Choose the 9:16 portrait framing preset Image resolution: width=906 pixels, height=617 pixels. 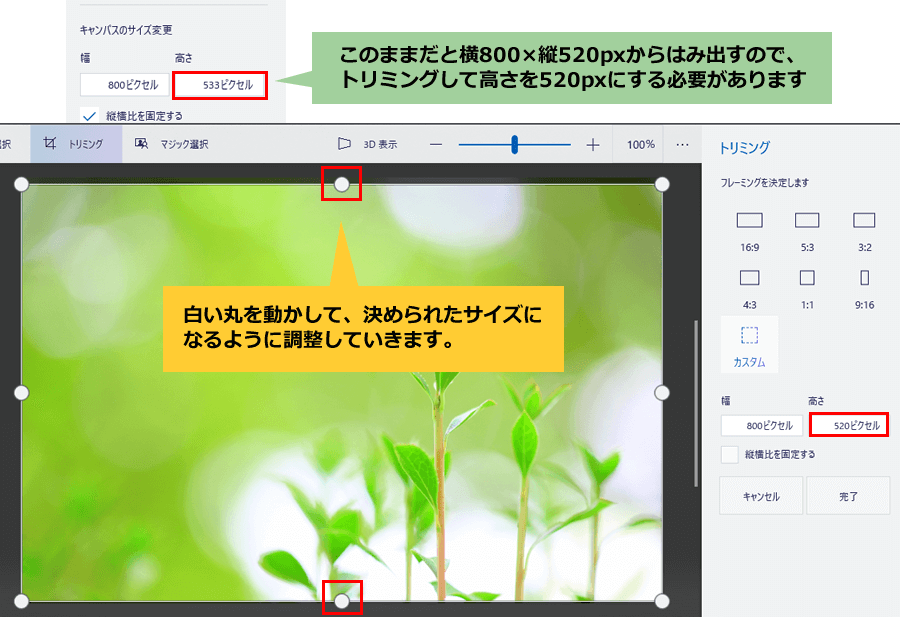864,286
